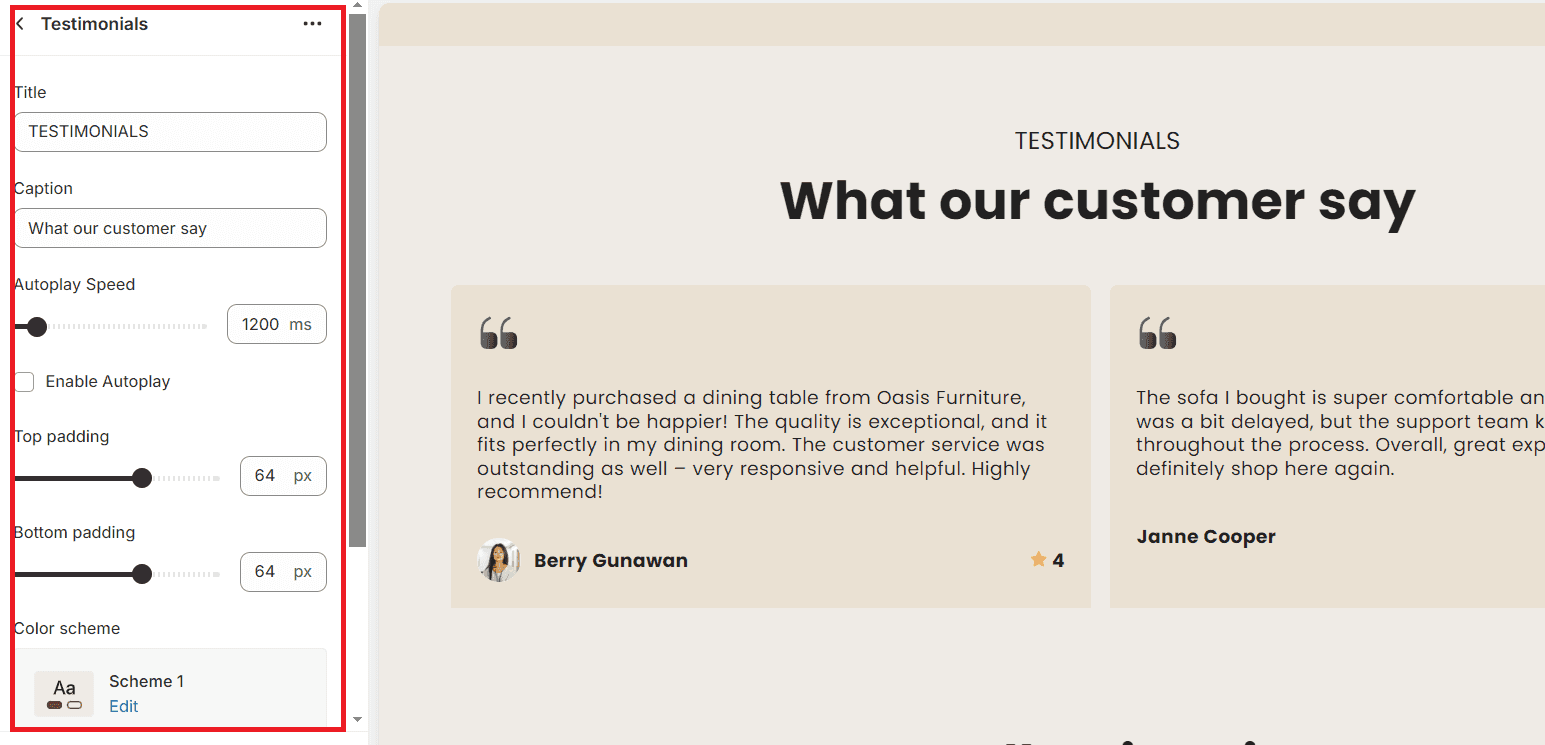Click the star rating icon

tap(1038, 560)
